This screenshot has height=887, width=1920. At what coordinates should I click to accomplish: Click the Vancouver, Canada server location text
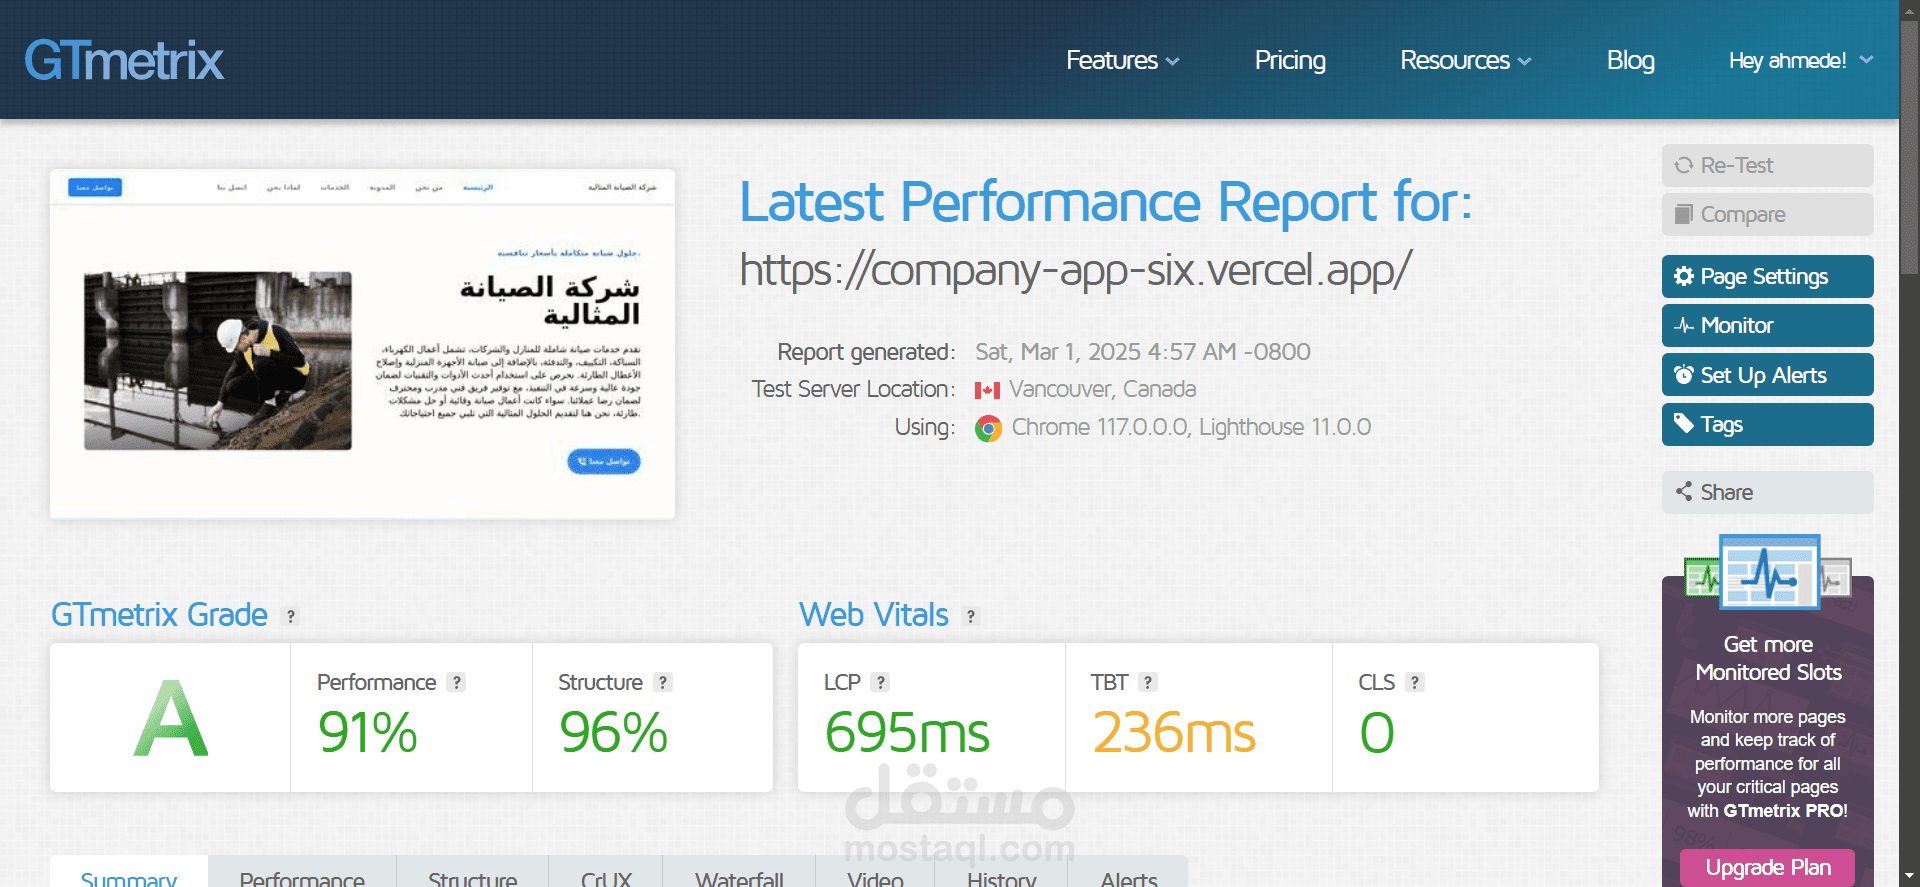pos(1102,389)
